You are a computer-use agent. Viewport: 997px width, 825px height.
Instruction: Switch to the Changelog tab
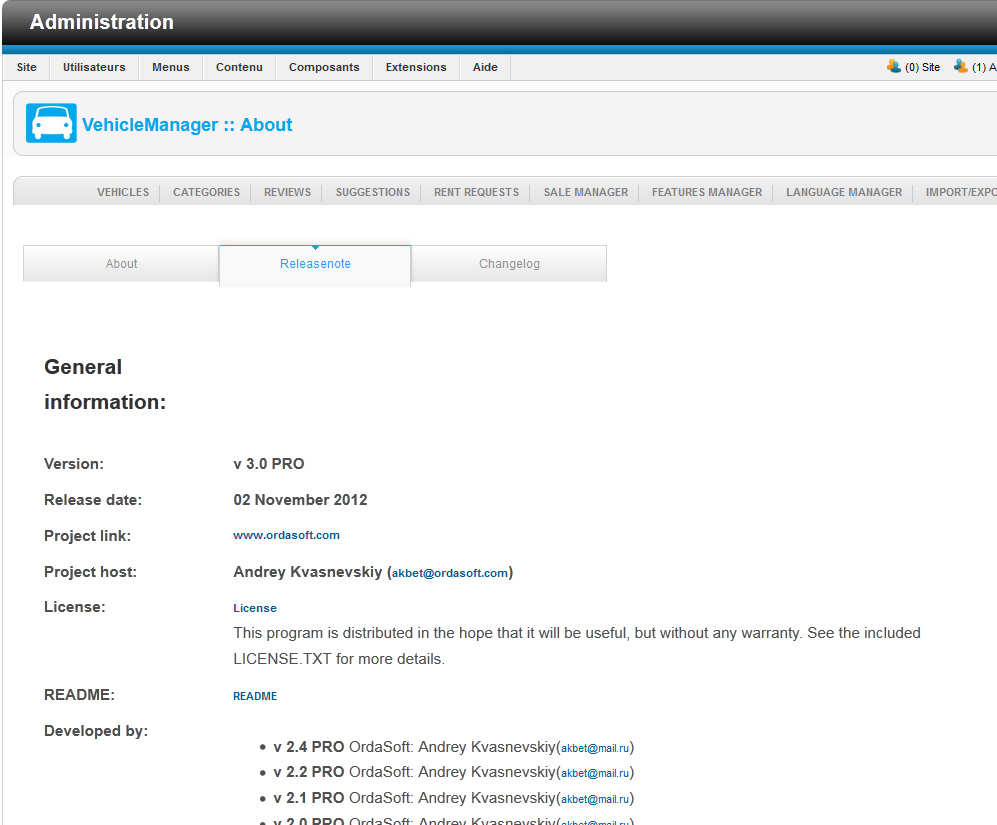pos(509,263)
